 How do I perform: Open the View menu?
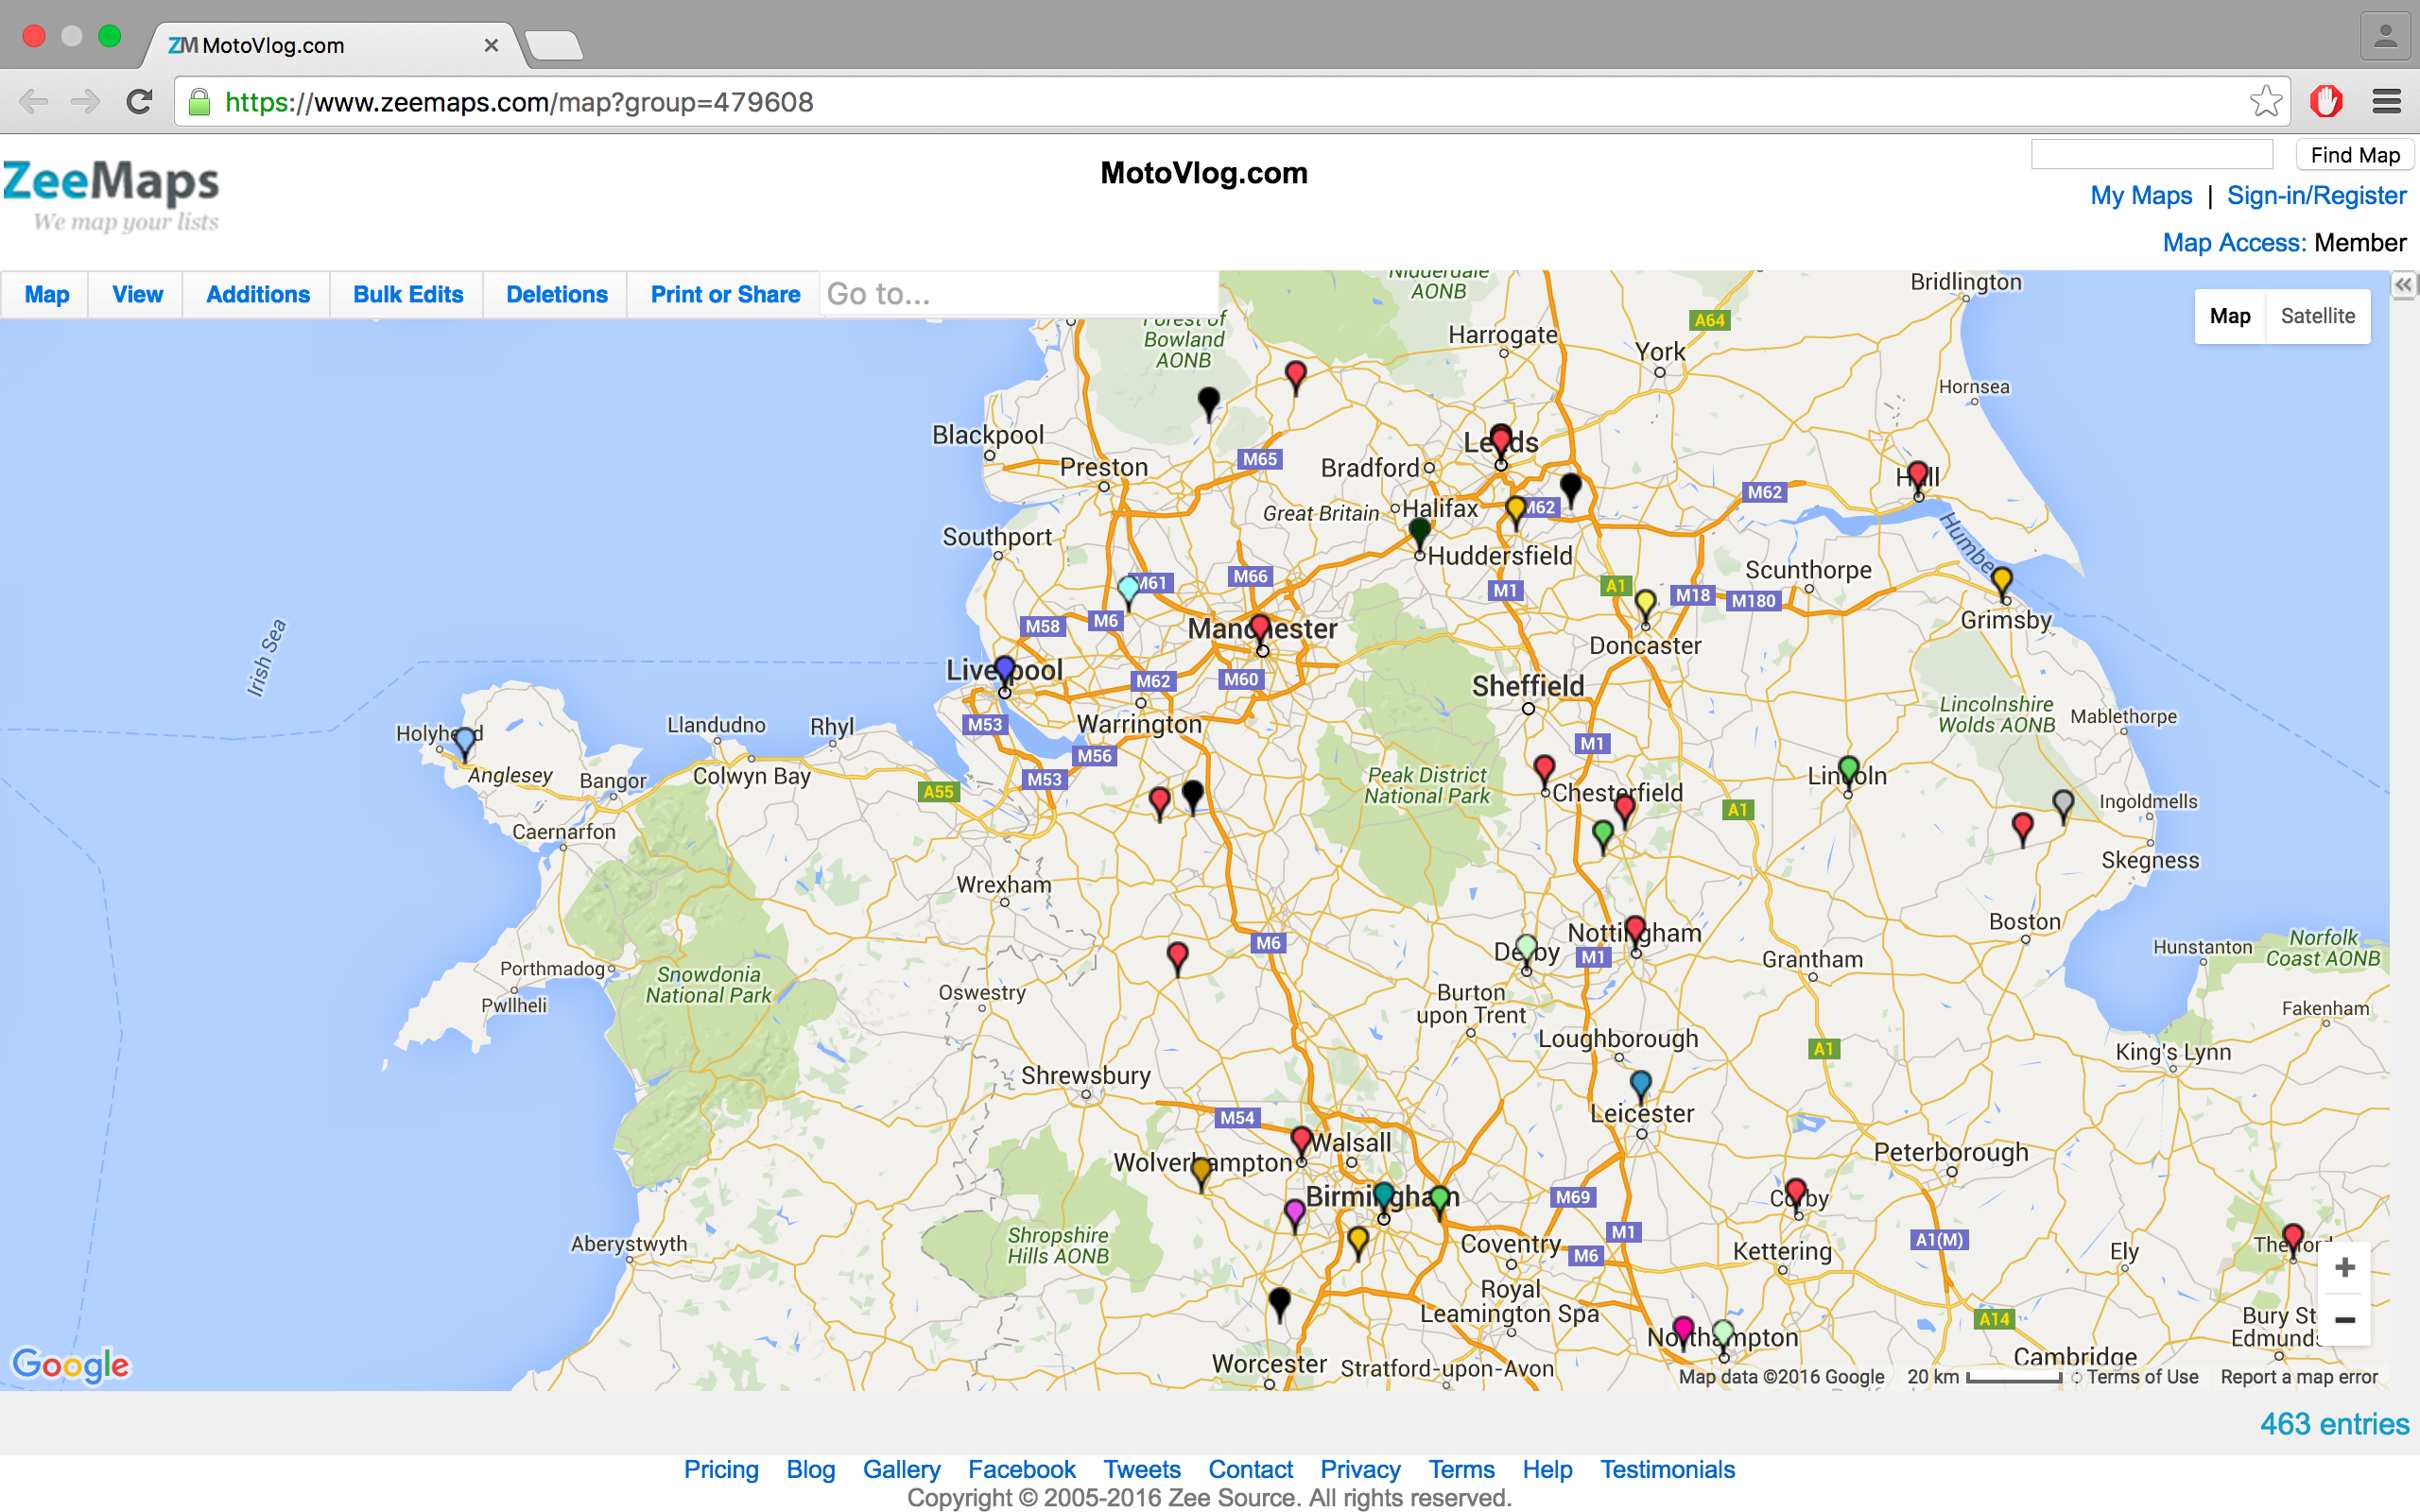(137, 294)
